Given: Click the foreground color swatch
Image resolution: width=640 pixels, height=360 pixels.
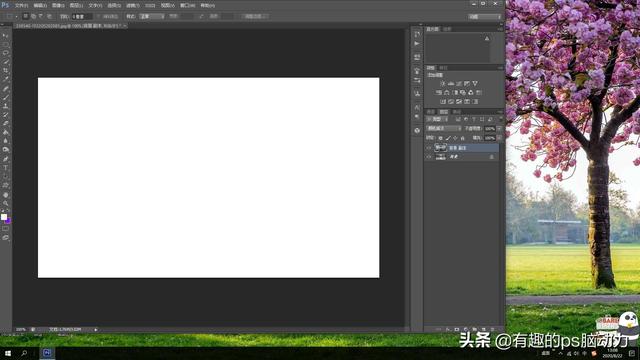Looking at the screenshot, I should tap(4, 217).
